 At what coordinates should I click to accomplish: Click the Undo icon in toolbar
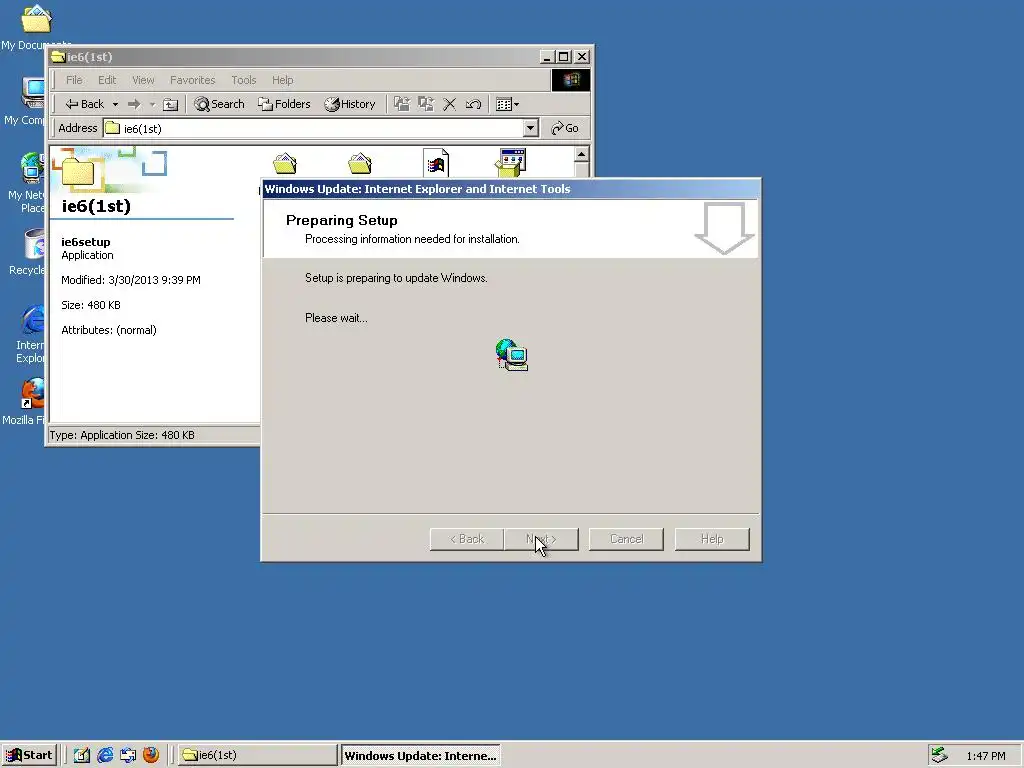click(x=473, y=104)
